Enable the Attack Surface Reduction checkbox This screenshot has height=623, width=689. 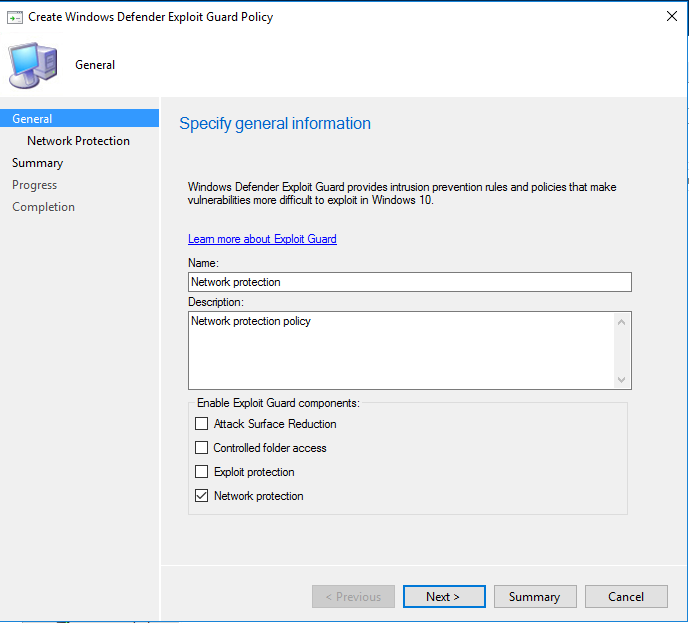point(202,424)
